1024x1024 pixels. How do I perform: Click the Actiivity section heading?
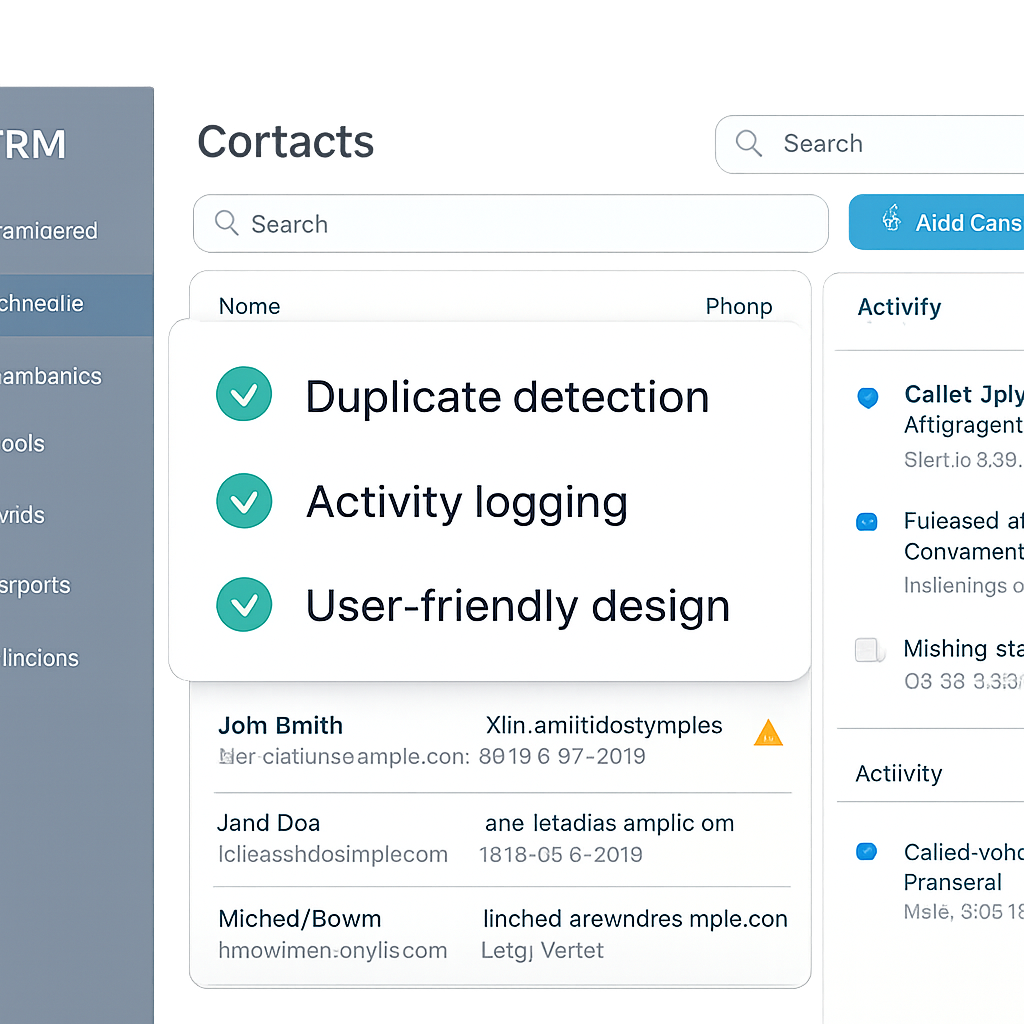[899, 773]
